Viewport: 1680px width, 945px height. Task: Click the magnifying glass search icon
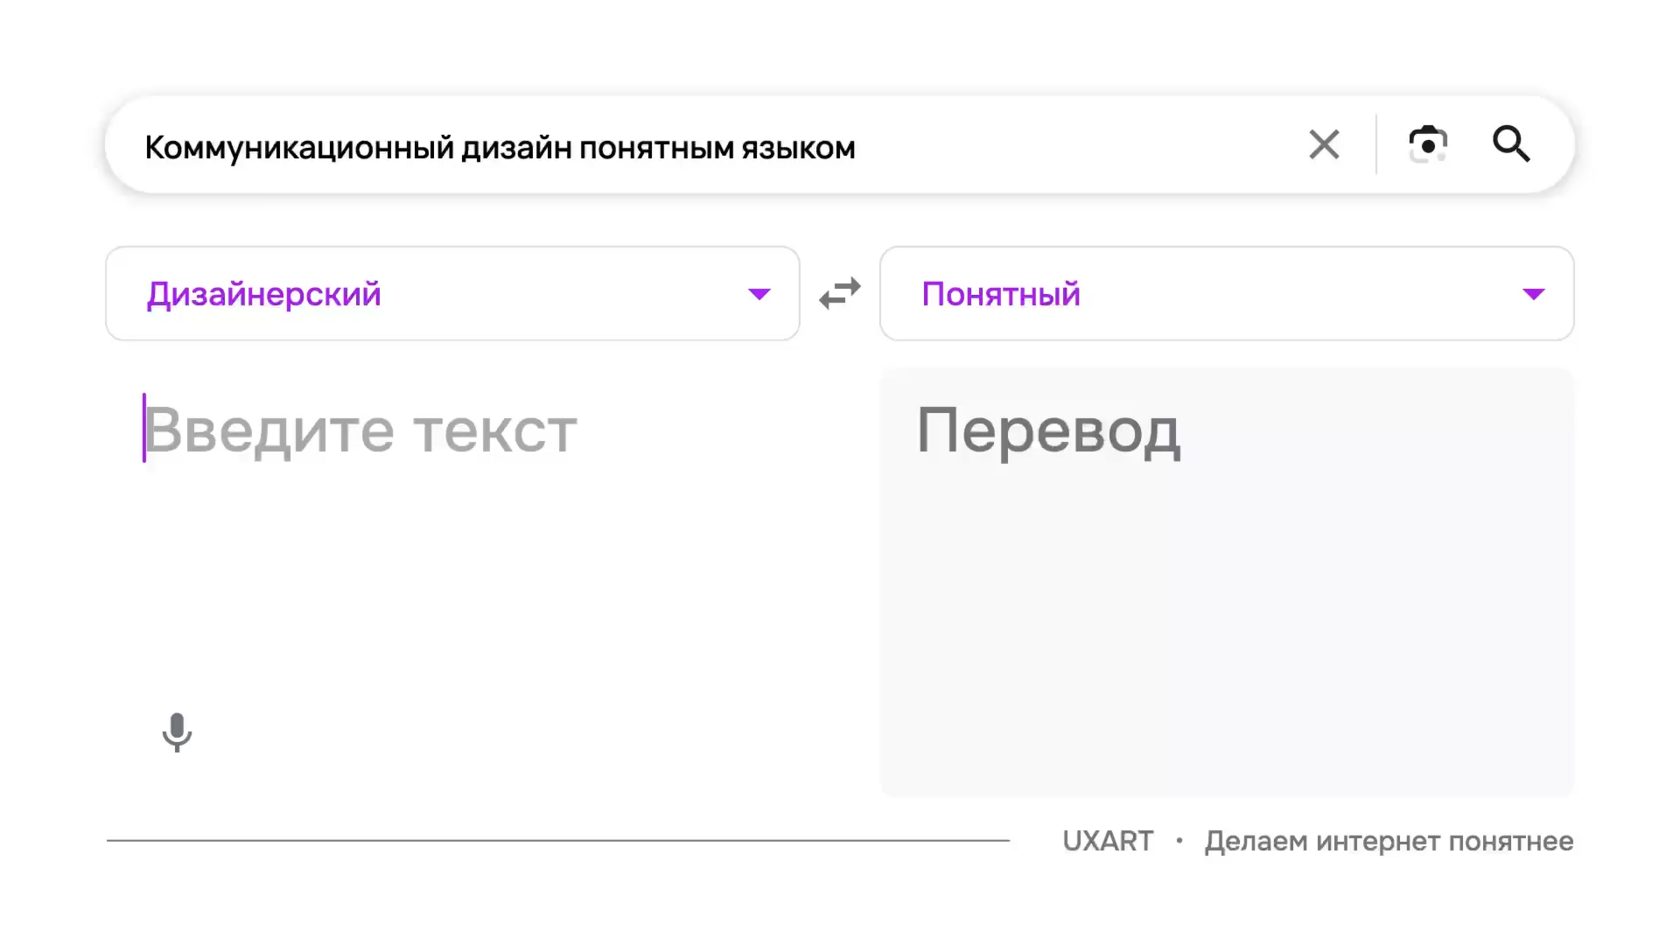(x=1511, y=145)
